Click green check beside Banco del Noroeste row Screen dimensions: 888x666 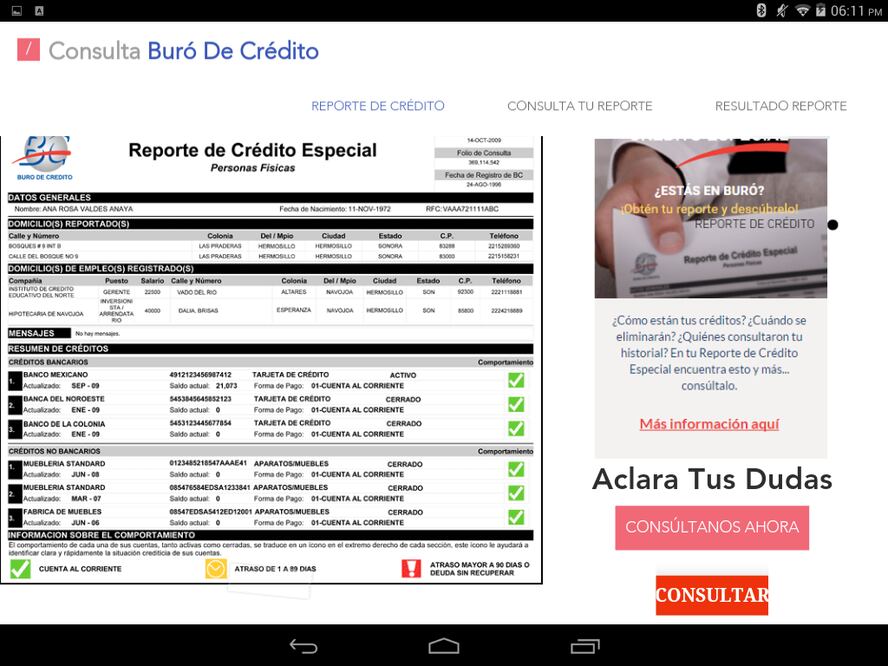(516, 404)
